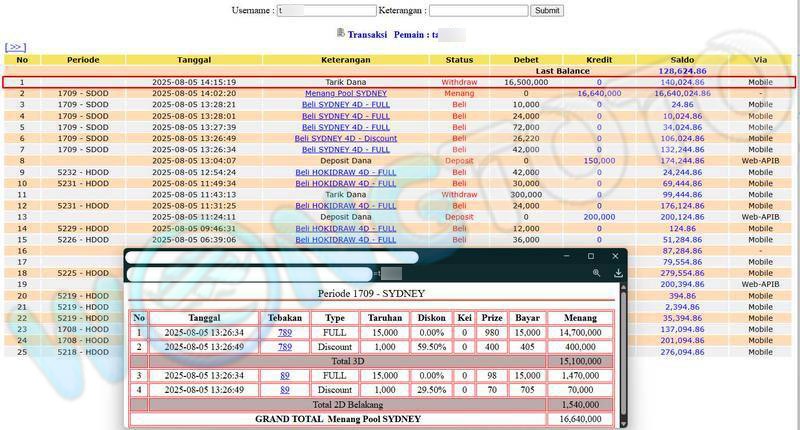Click the Withdraw status in row 1
The height and width of the screenshot is (430, 800).
459,82
